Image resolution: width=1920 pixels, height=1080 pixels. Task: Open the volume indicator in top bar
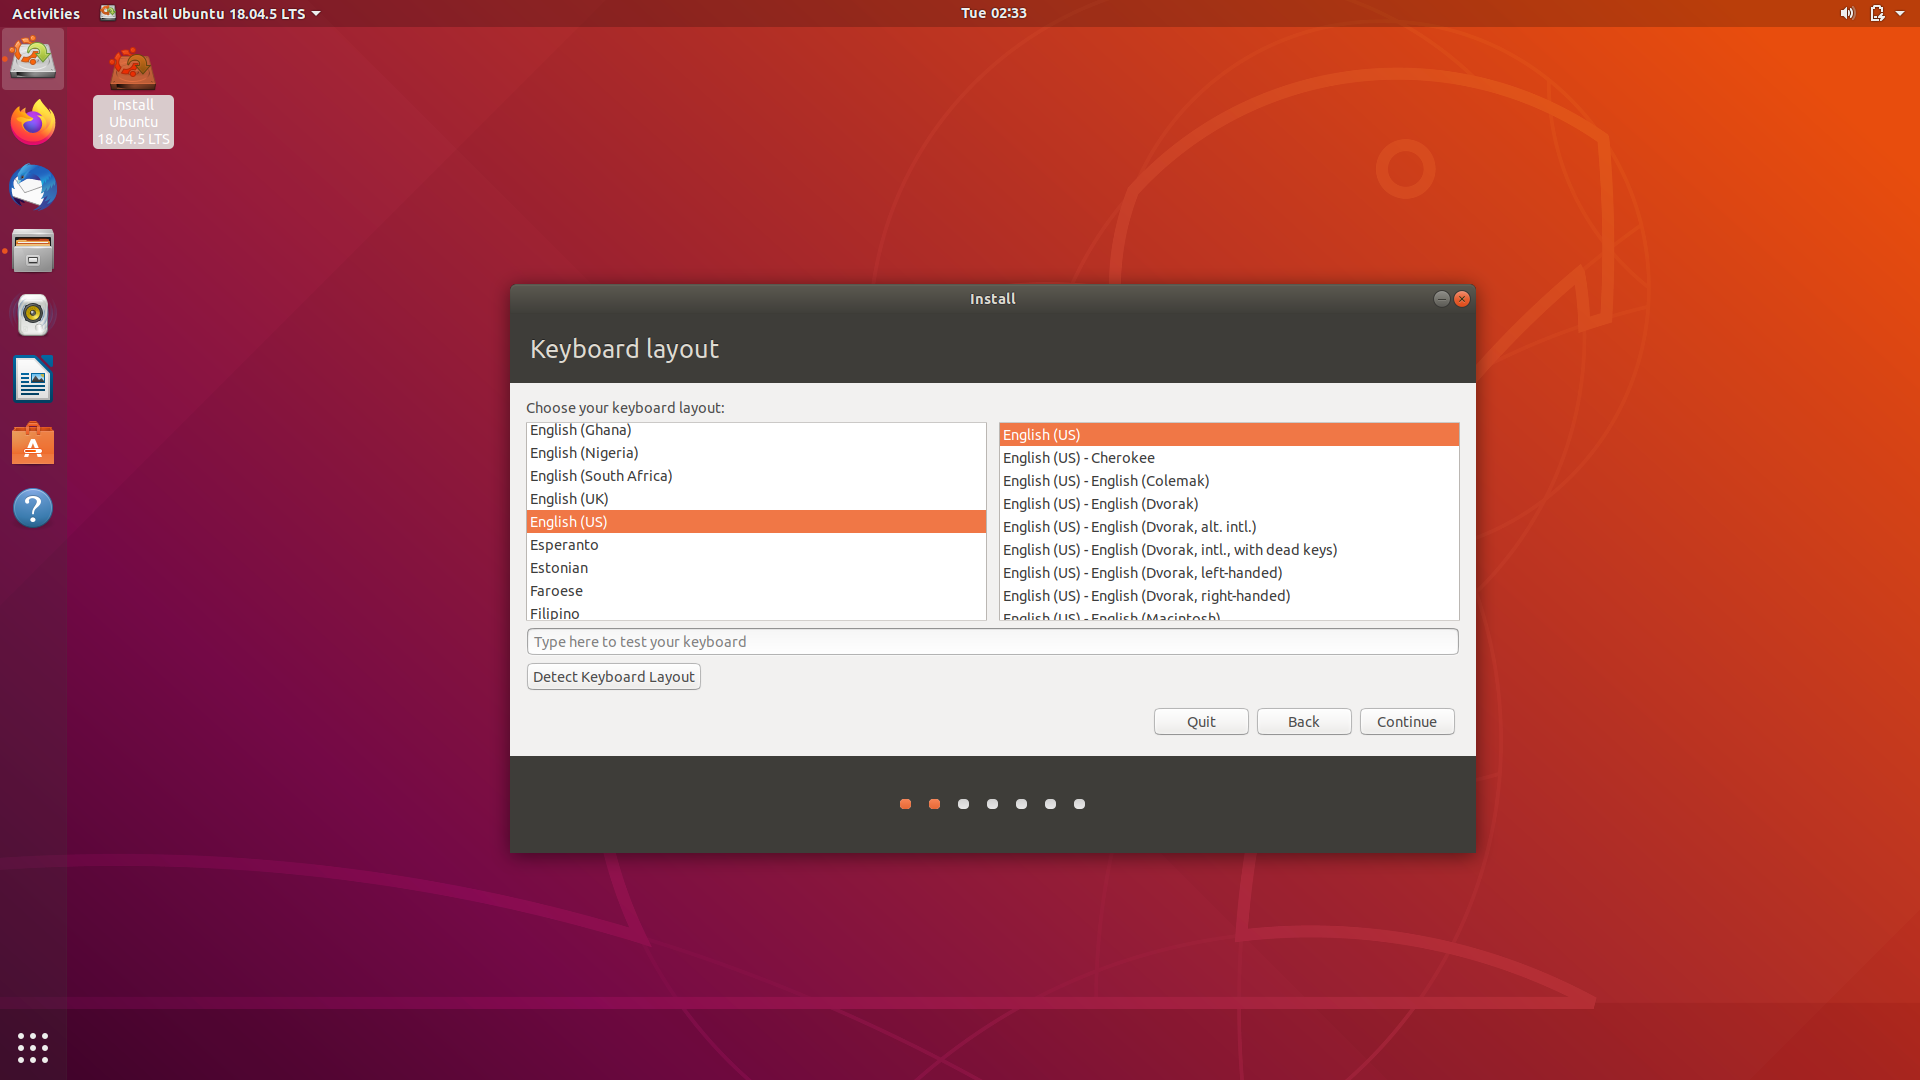click(1846, 13)
